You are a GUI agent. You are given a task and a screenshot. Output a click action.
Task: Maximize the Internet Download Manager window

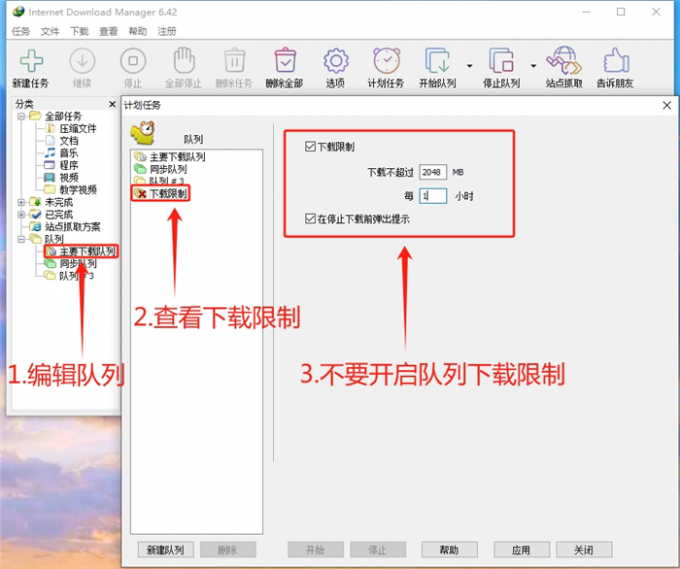(x=621, y=12)
